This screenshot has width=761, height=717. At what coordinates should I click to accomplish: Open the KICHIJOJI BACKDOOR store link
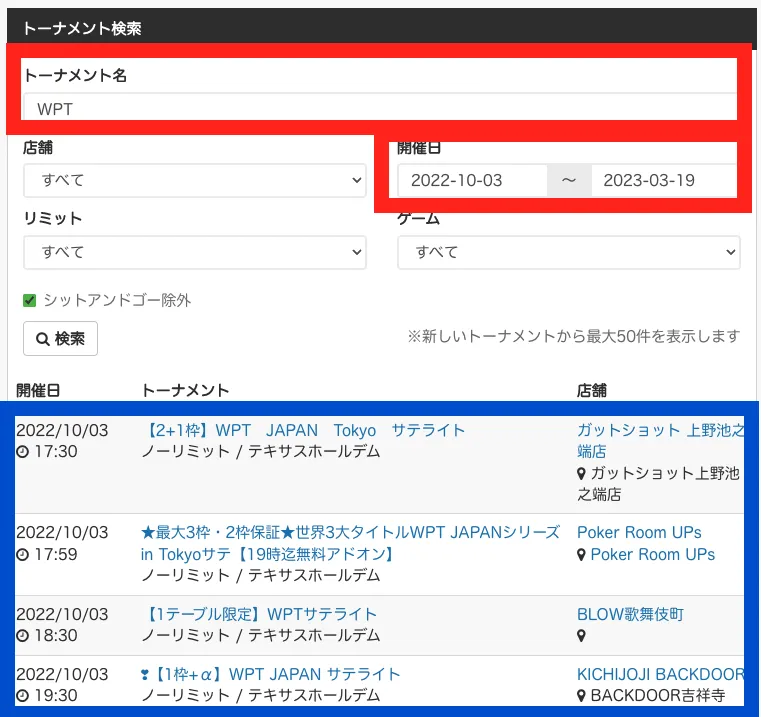tap(661, 674)
